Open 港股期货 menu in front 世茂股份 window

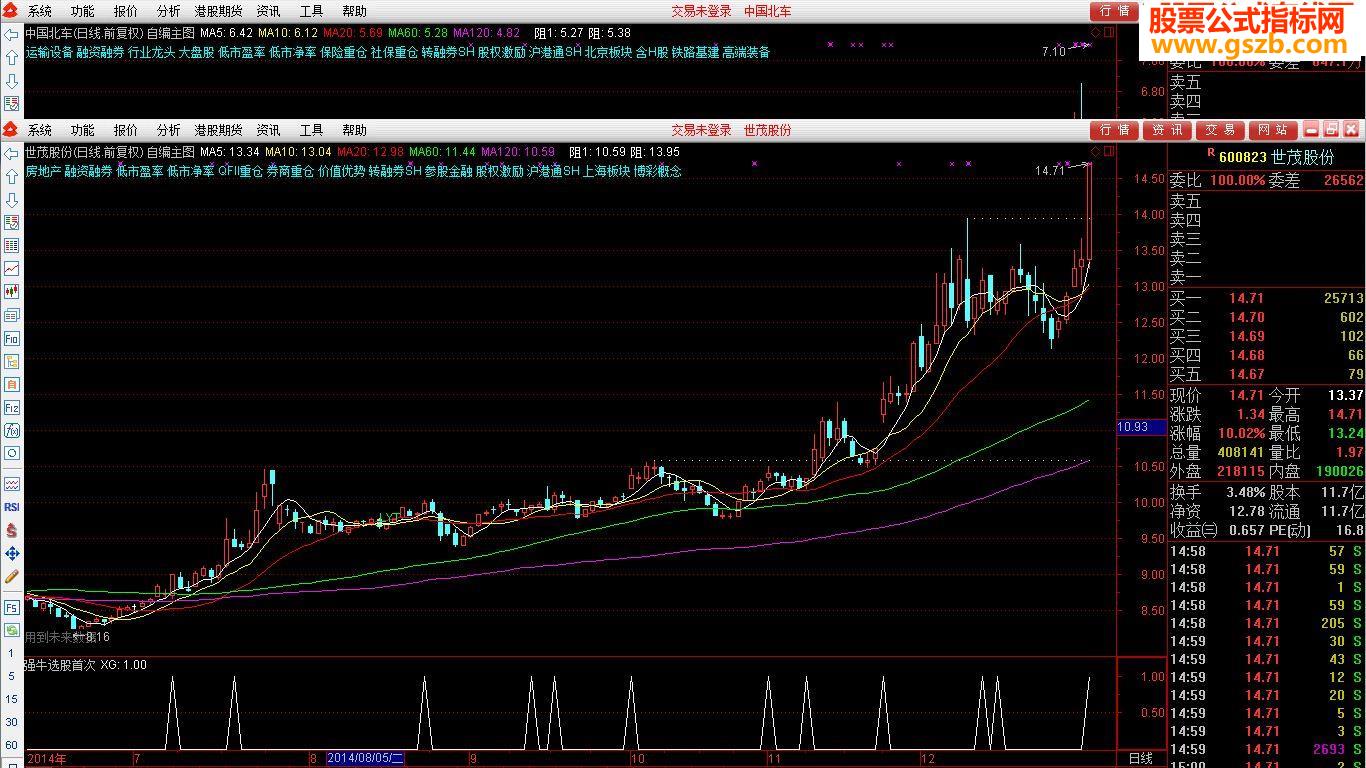219,130
